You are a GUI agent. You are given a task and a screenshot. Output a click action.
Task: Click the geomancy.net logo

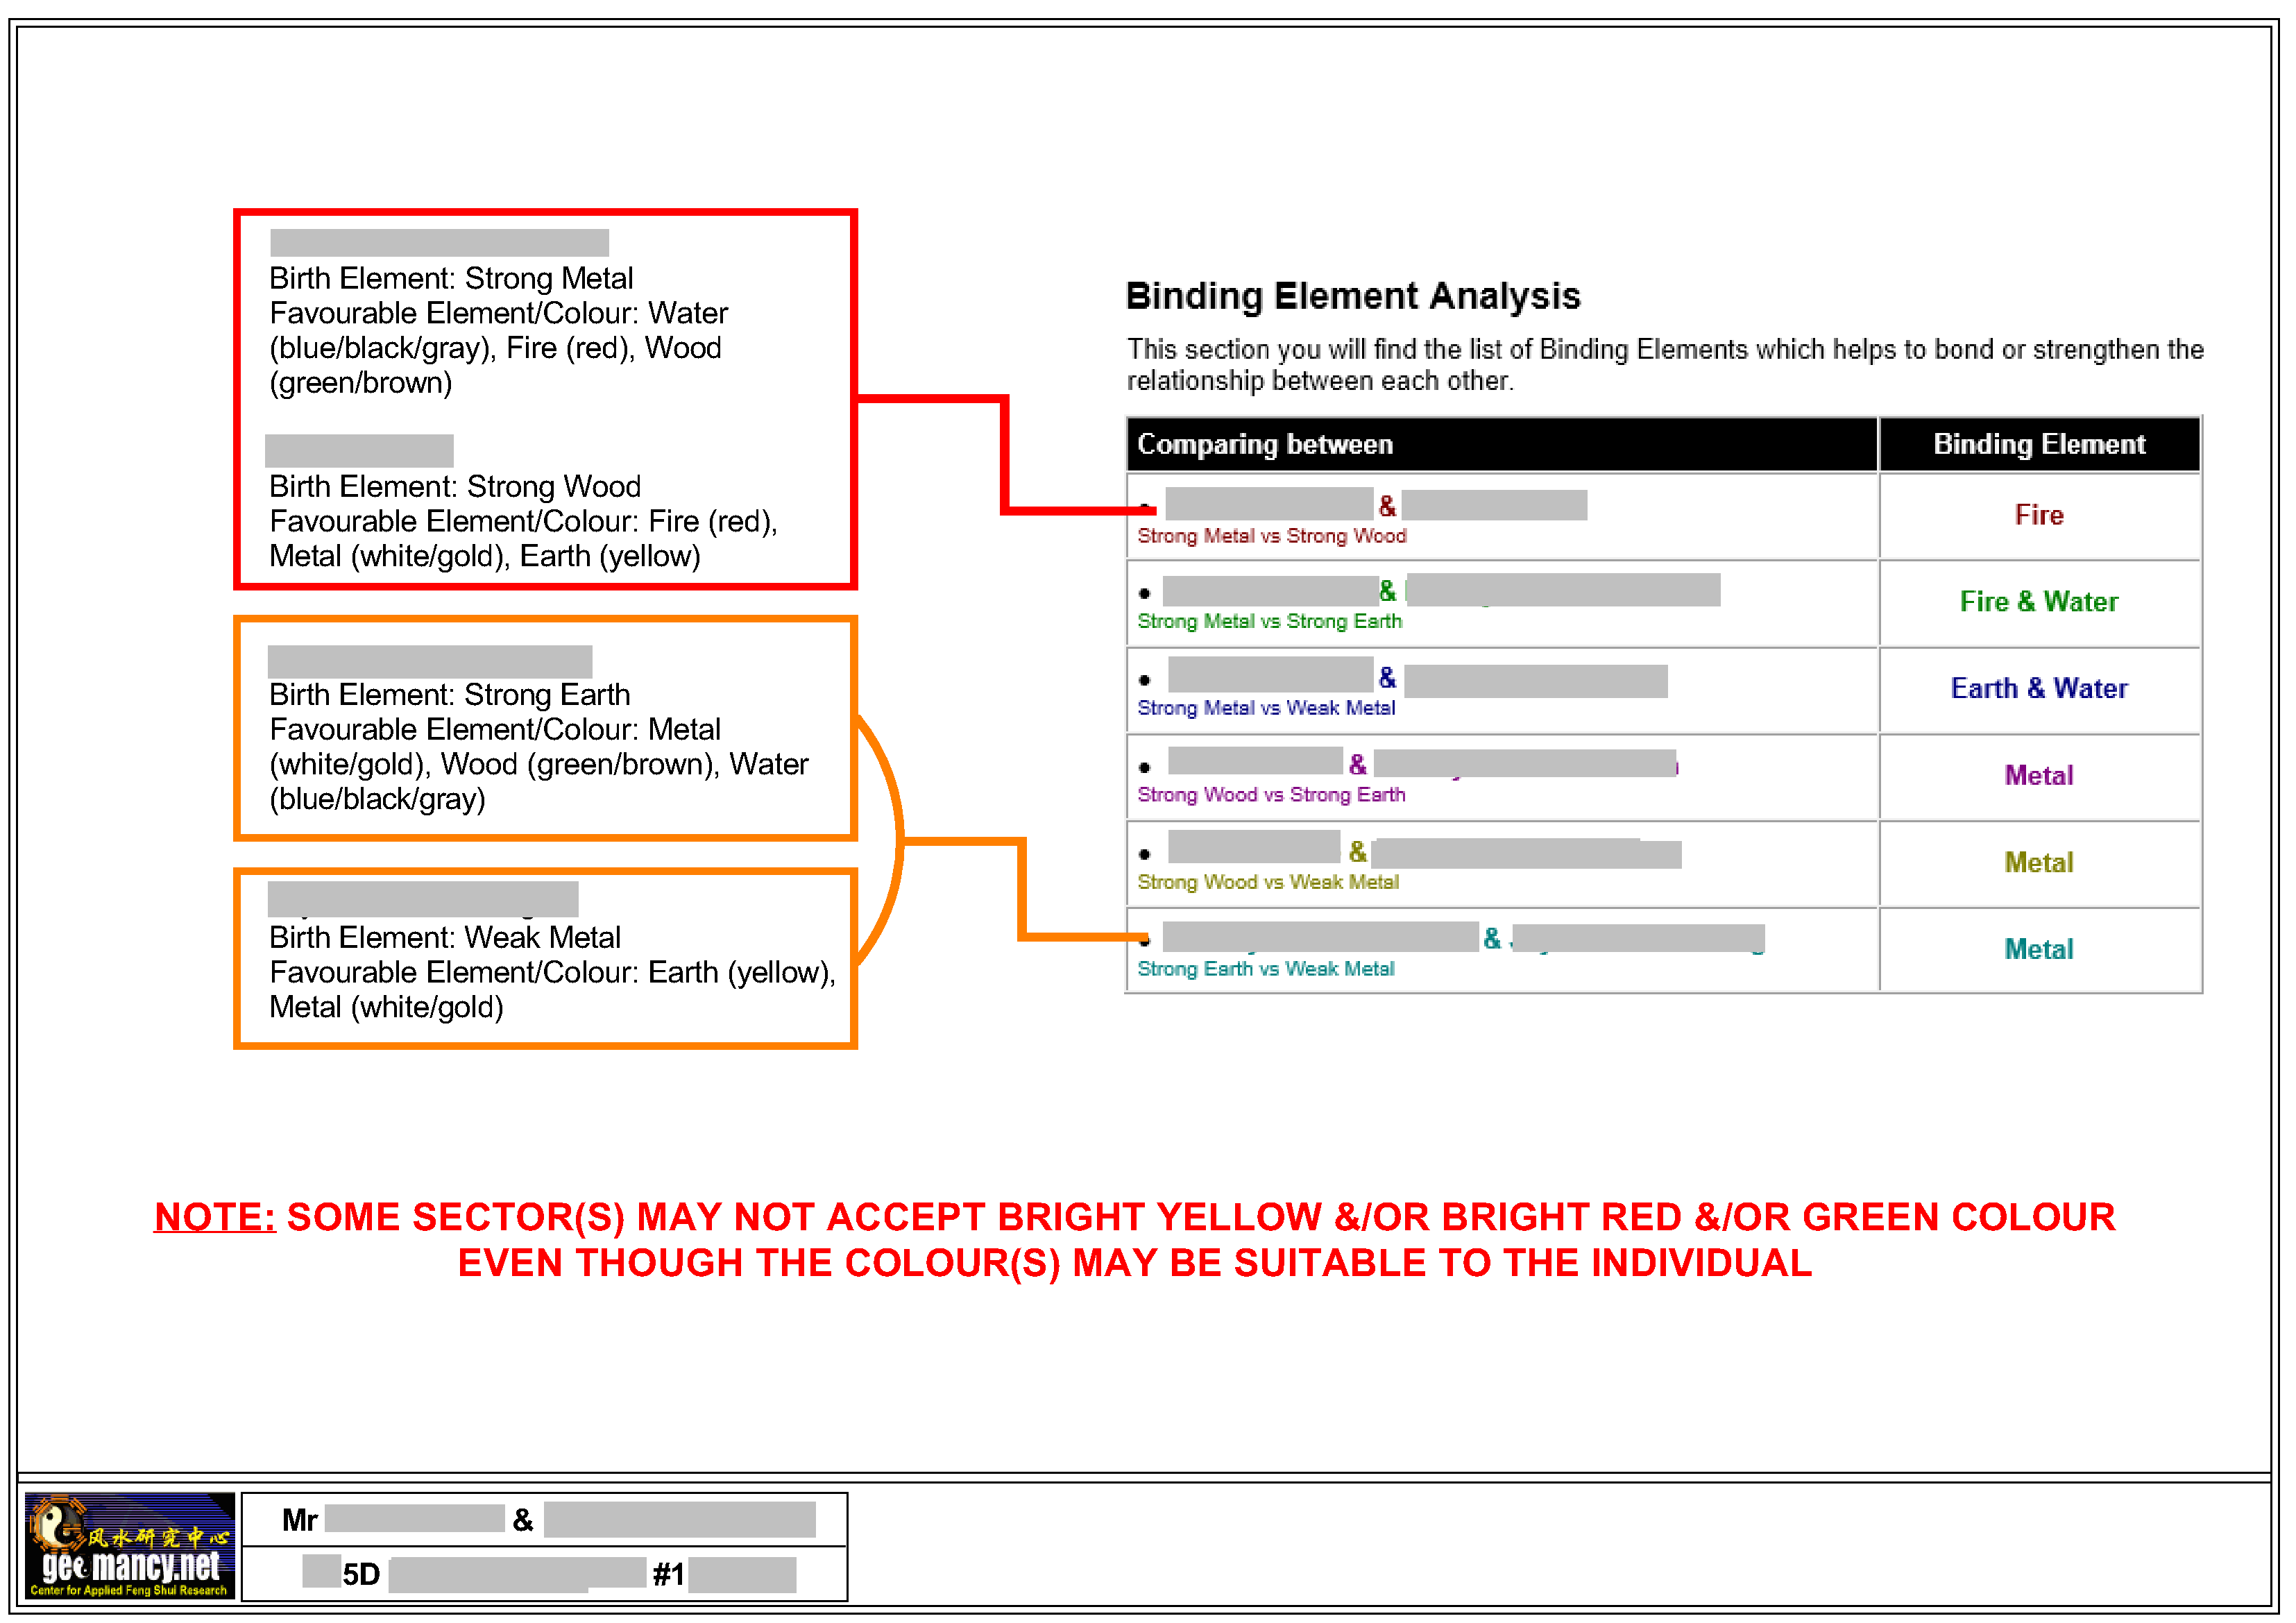click(129, 1545)
